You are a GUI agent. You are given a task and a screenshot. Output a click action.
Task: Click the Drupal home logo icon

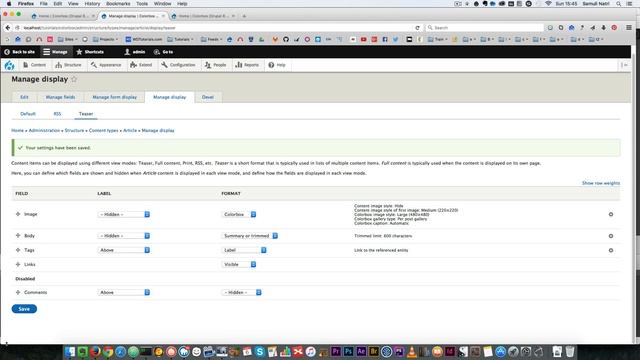pos(9,65)
